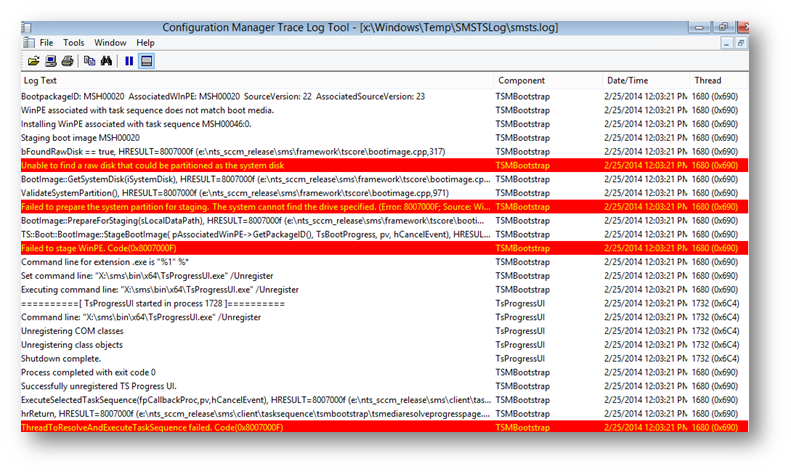Select the 'bFoundRawDisk == true' log line
The height and width of the screenshot is (474, 791).
(x=385, y=151)
